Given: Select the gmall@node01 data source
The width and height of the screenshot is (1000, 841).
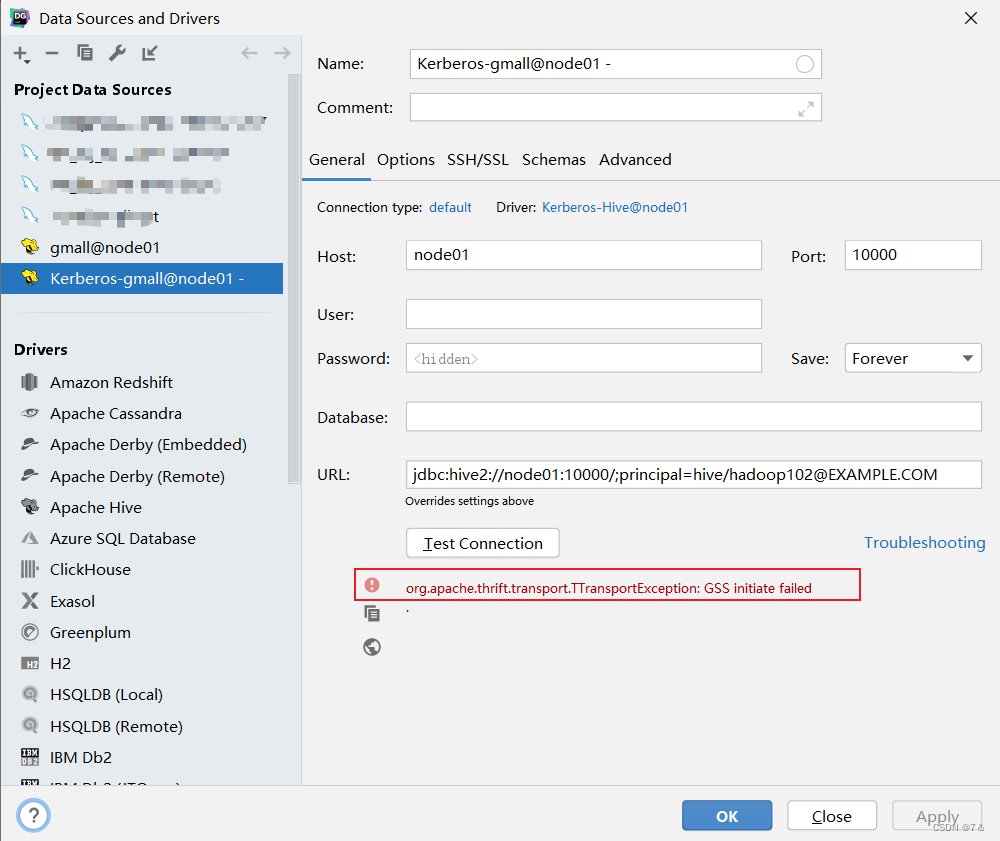Looking at the screenshot, I should click(142, 247).
